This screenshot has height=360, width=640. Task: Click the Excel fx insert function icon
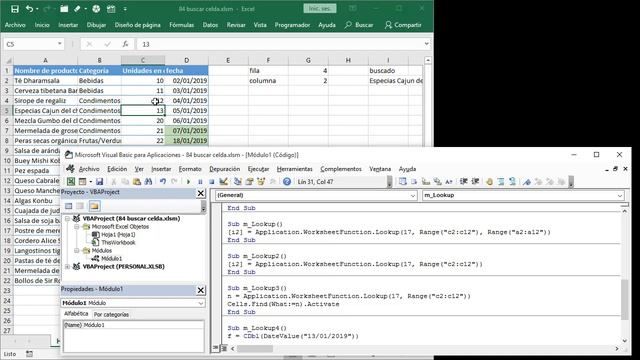(125, 44)
